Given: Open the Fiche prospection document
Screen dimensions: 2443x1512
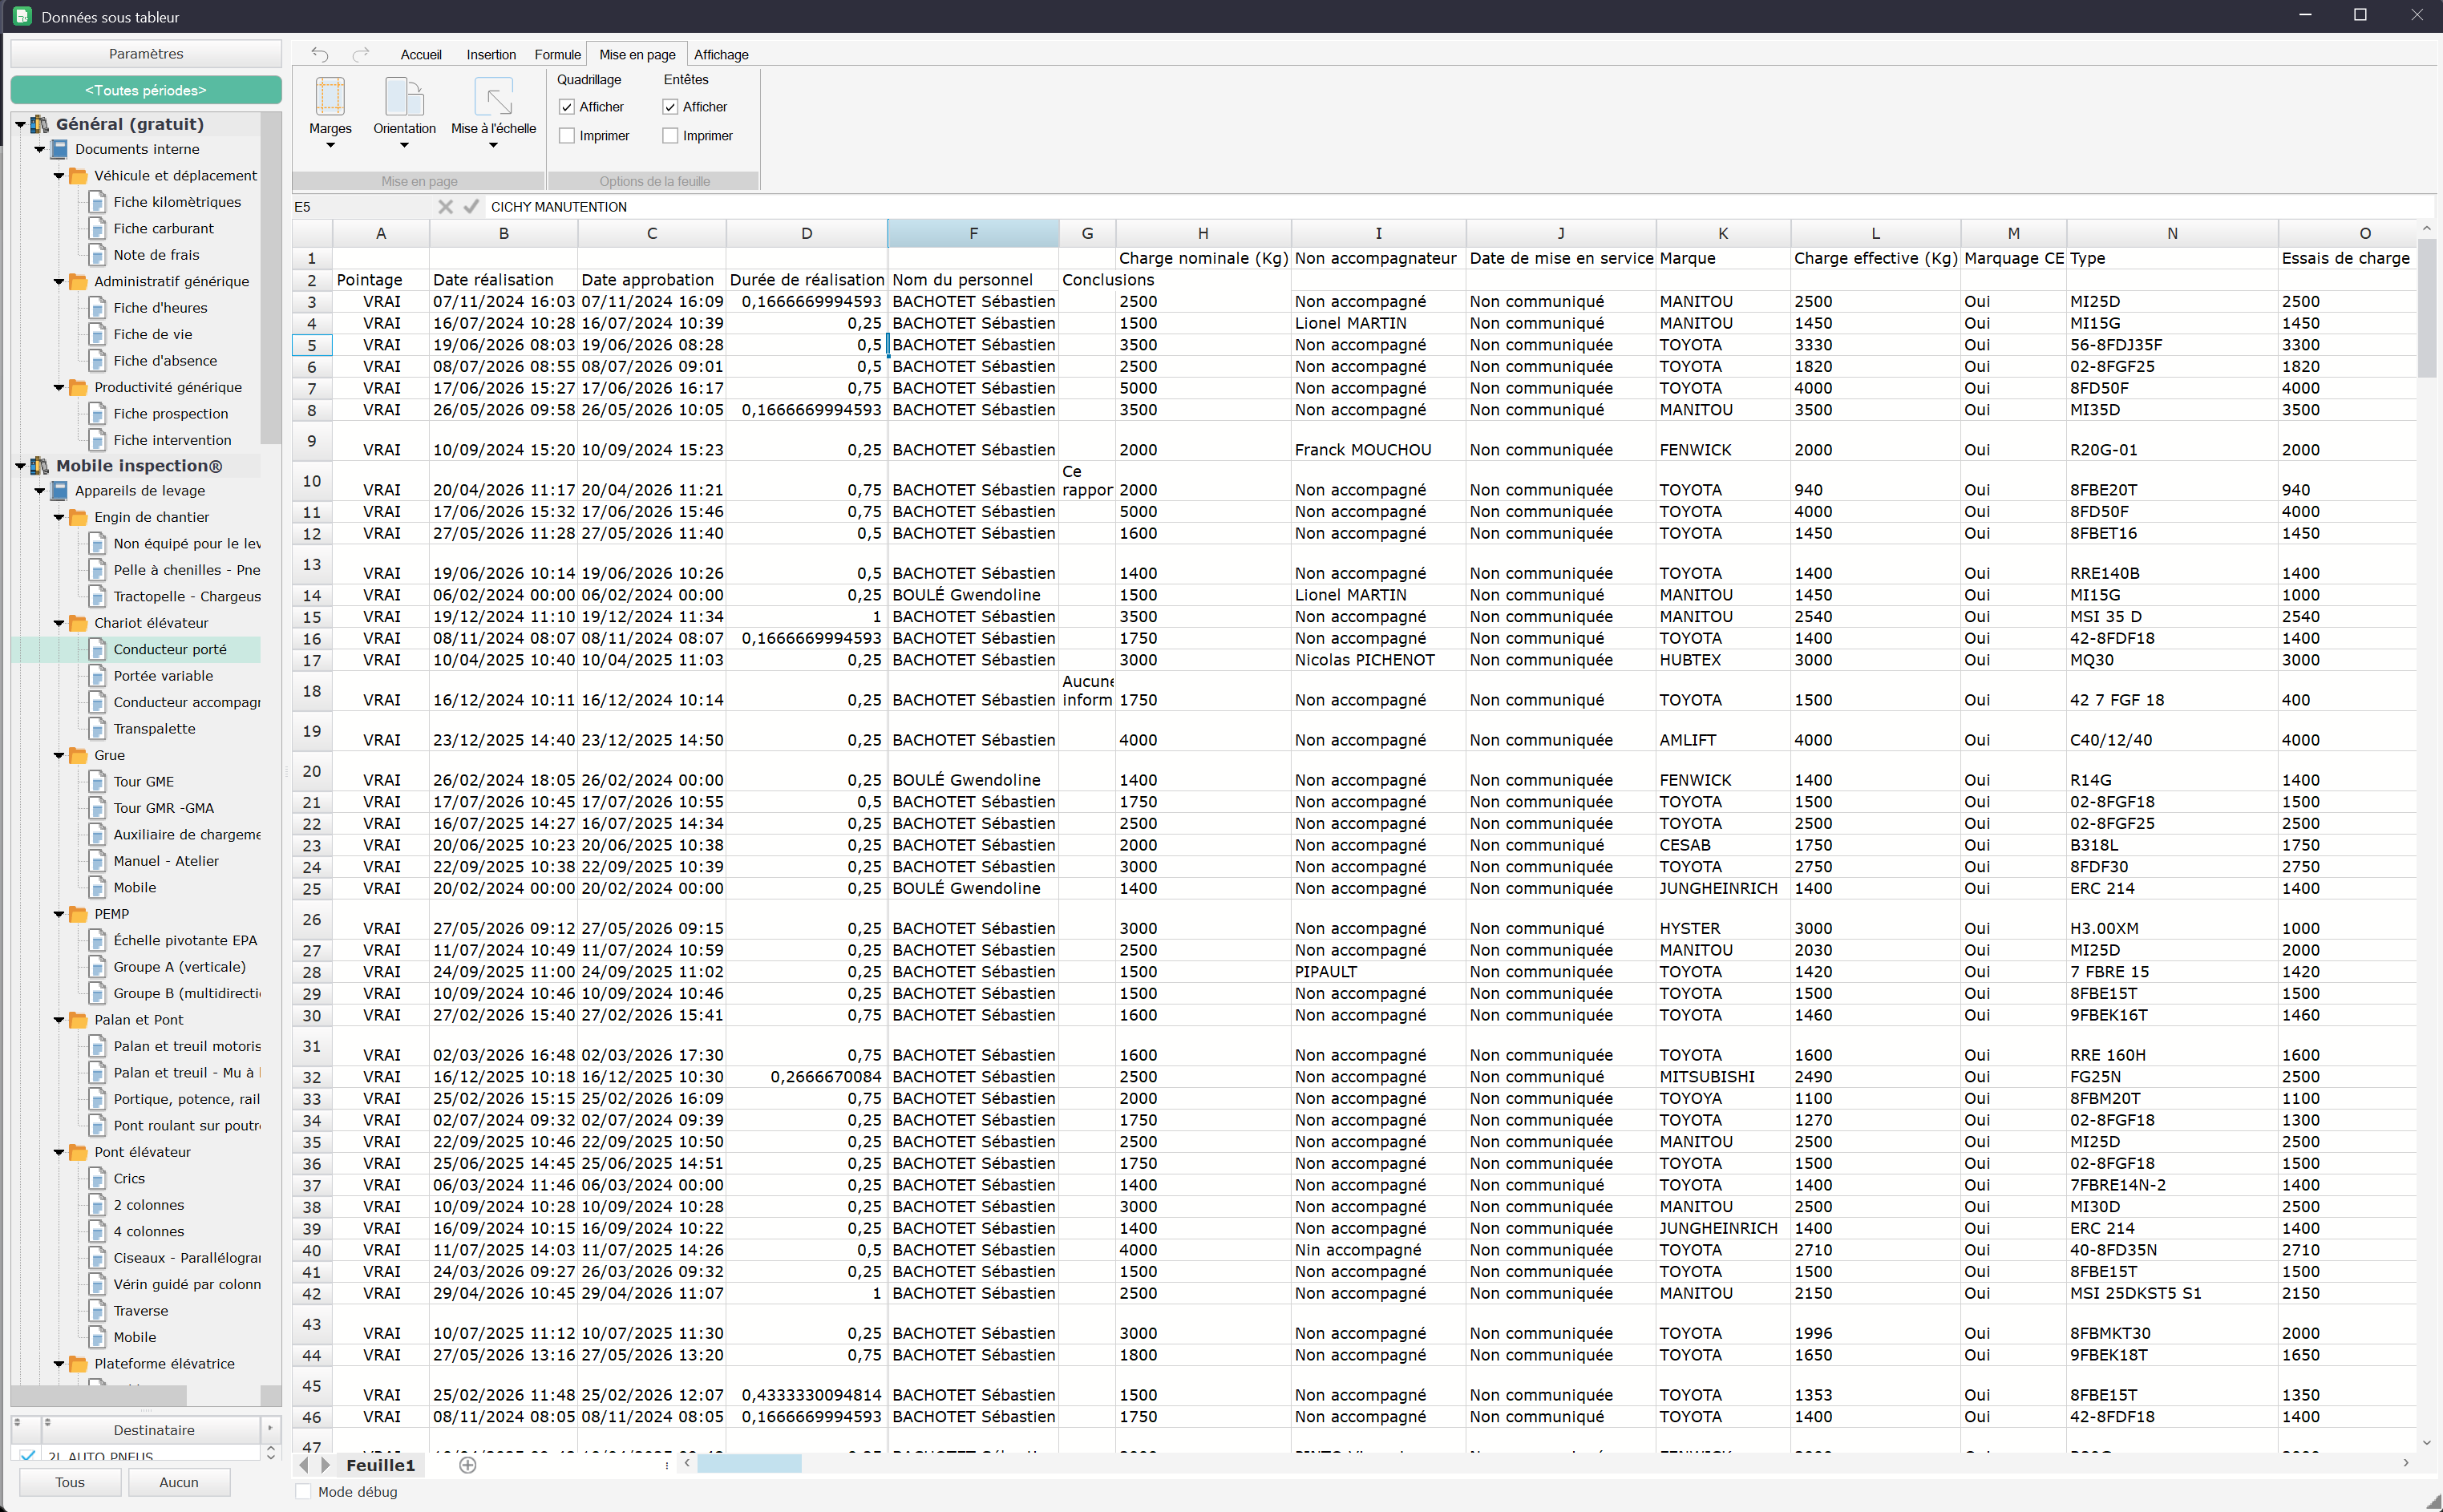Looking at the screenshot, I should [171, 414].
